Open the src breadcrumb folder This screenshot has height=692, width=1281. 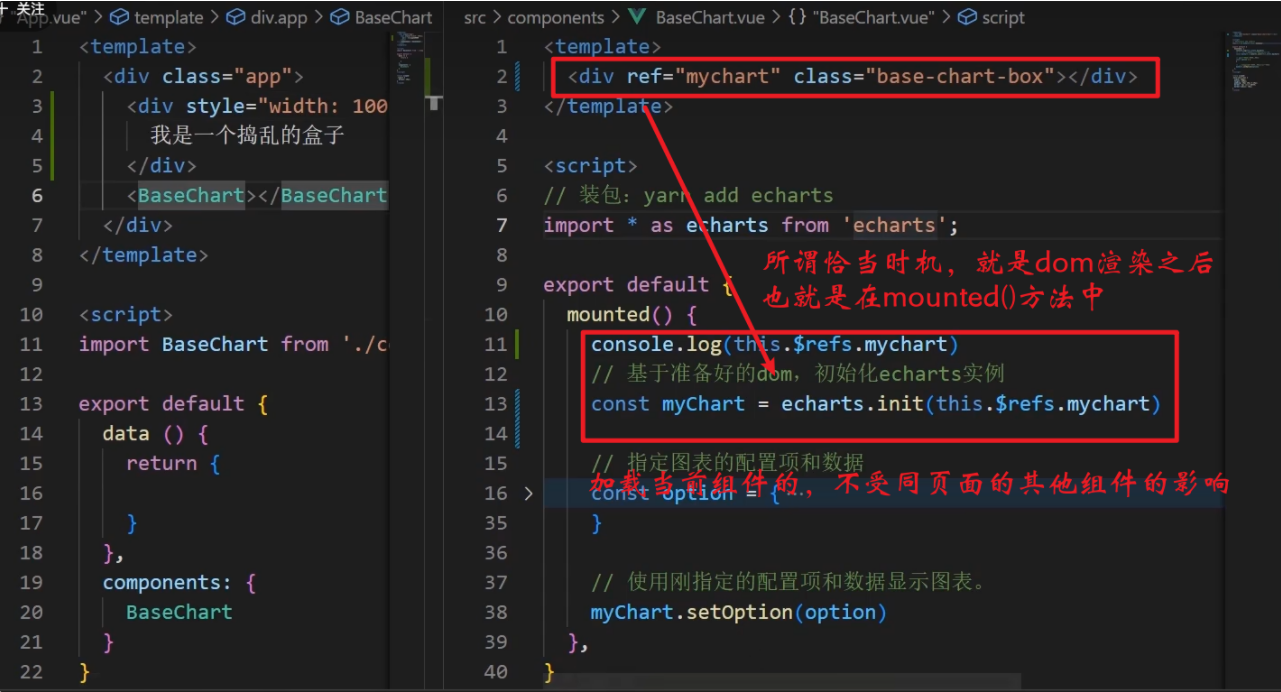pyautogui.click(x=475, y=17)
